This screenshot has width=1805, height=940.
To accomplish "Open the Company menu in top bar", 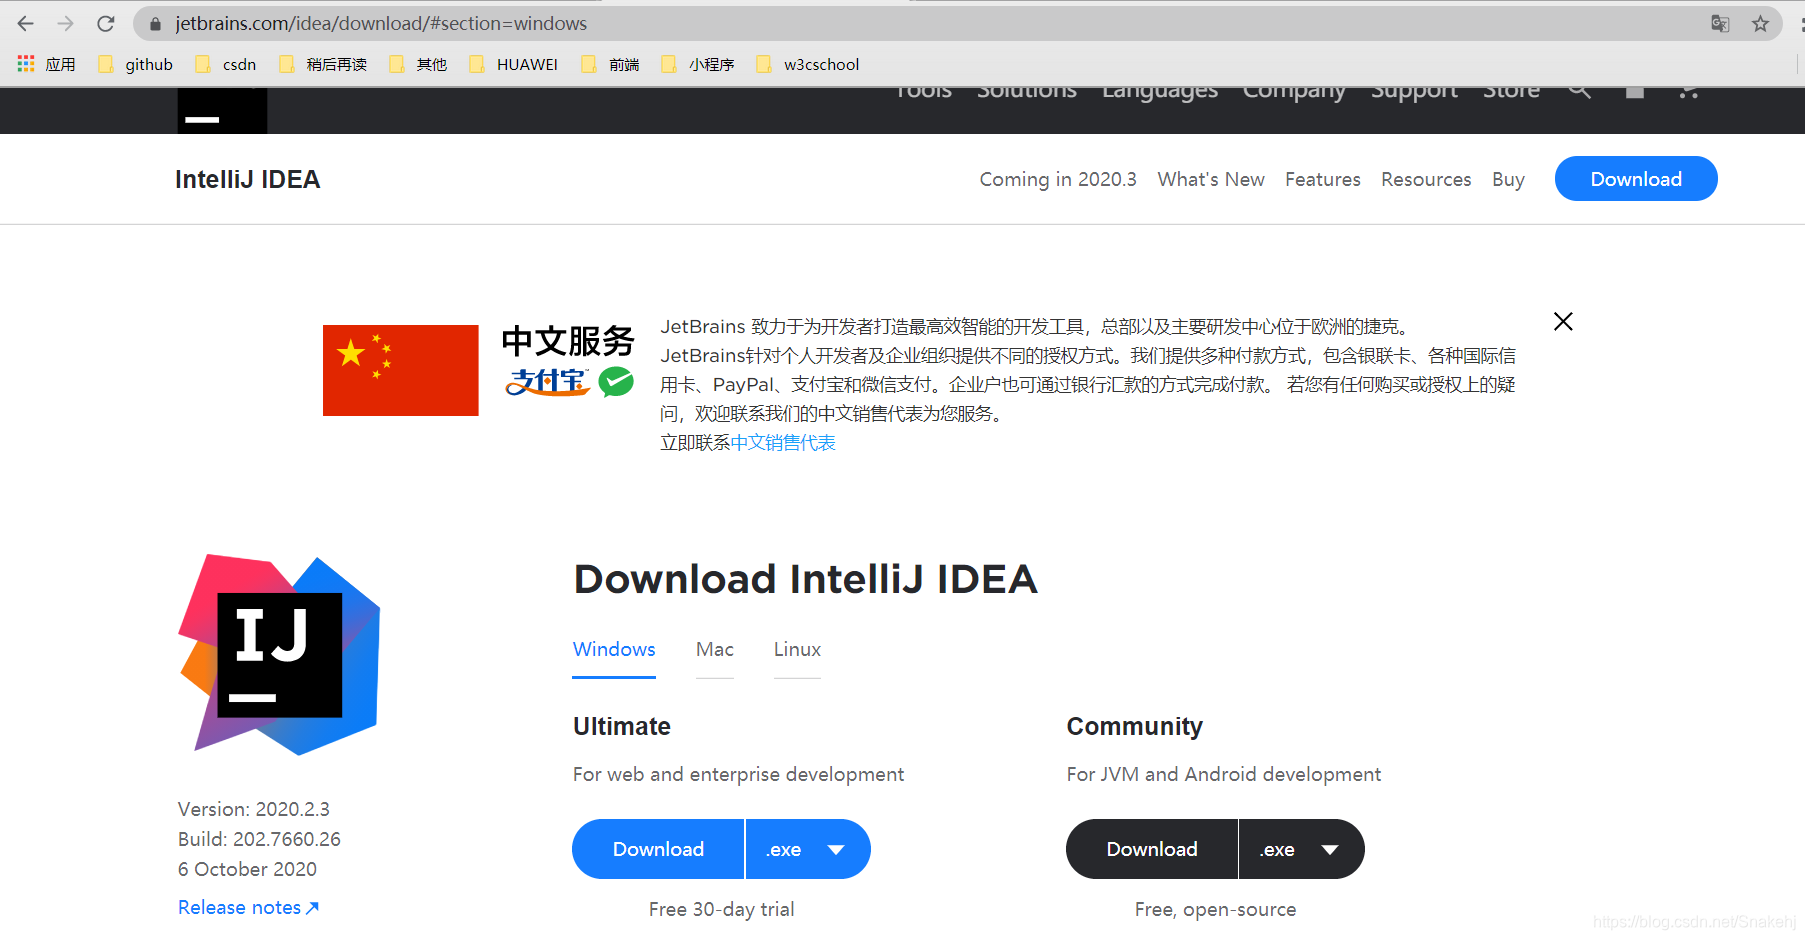I will click(1294, 92).
